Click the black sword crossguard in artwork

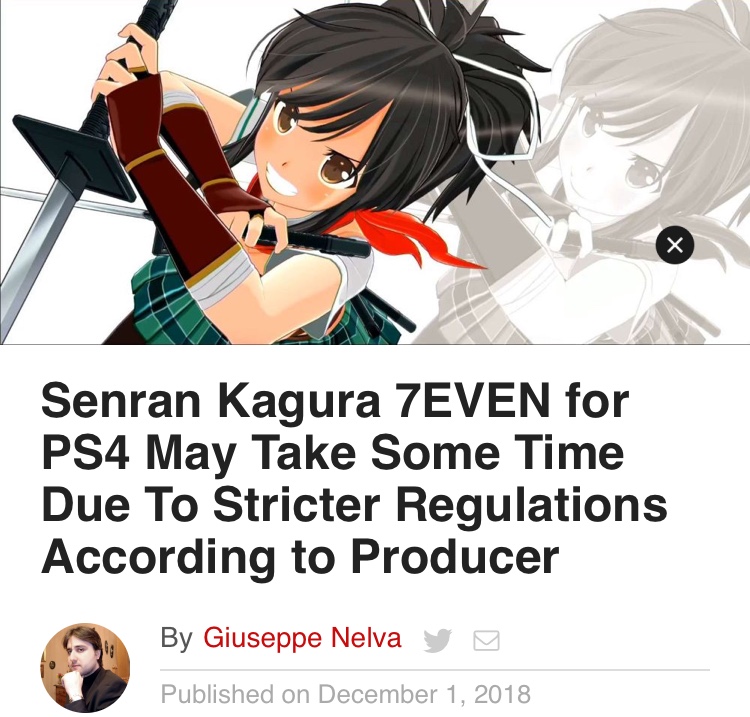pyautogui.click(x=72, y=153)
